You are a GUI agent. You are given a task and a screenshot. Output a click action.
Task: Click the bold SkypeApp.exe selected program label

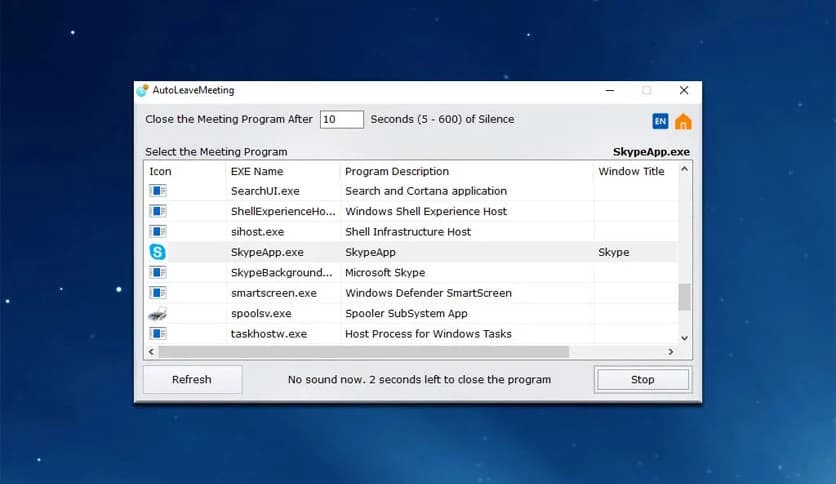pos(651,152)
